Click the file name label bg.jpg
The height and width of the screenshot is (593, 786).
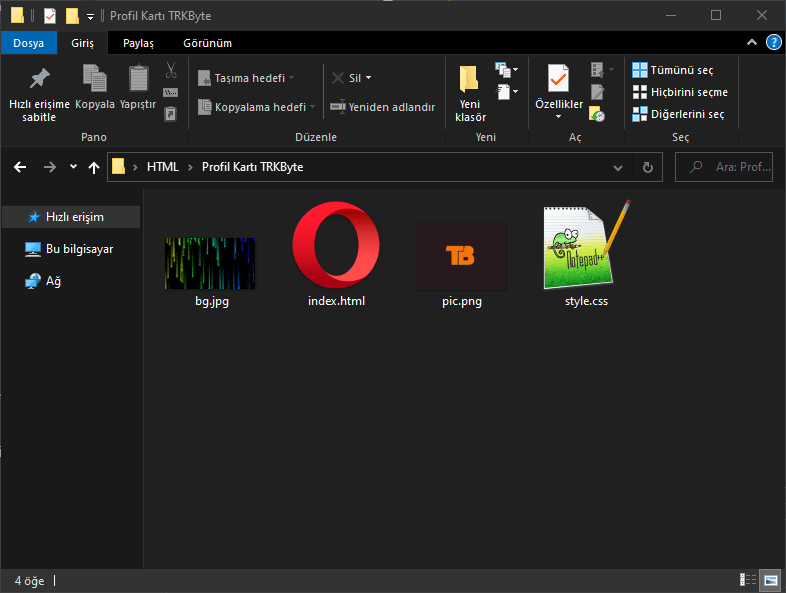212,301
